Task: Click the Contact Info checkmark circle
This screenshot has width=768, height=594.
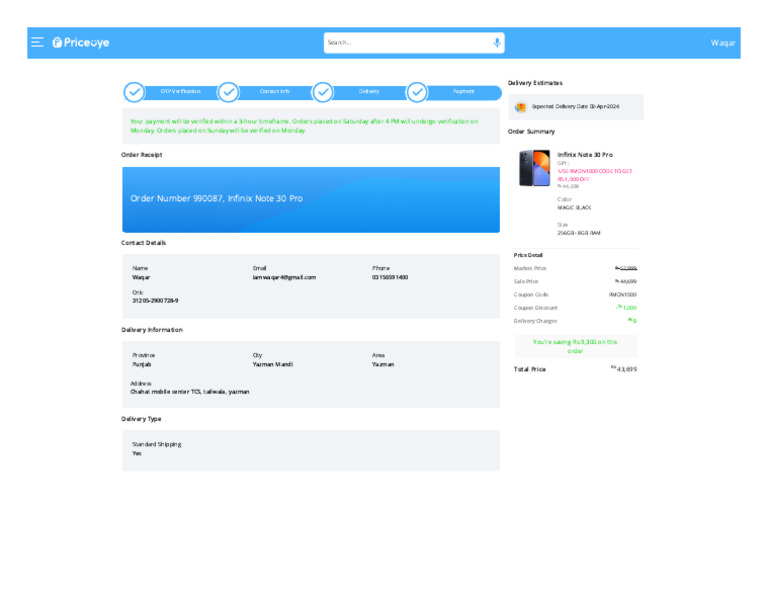Action: [228, 92]
